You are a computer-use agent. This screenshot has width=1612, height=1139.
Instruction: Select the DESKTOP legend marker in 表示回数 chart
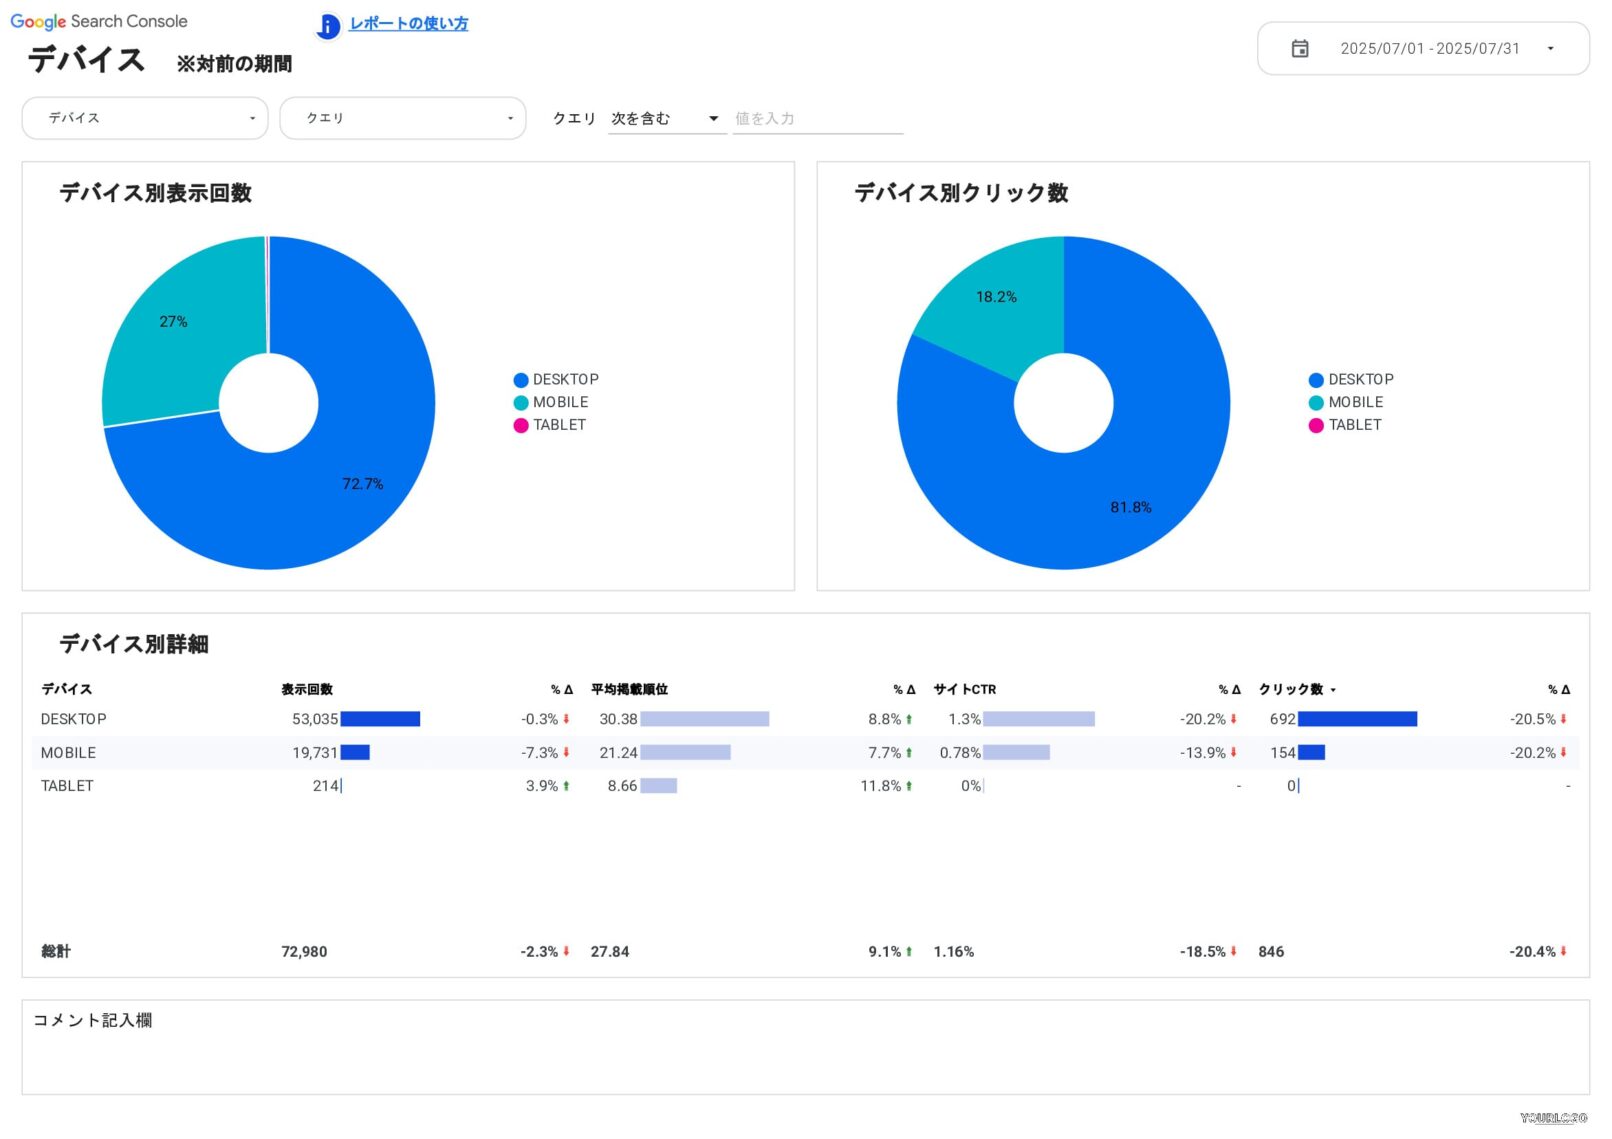point(519,379)
